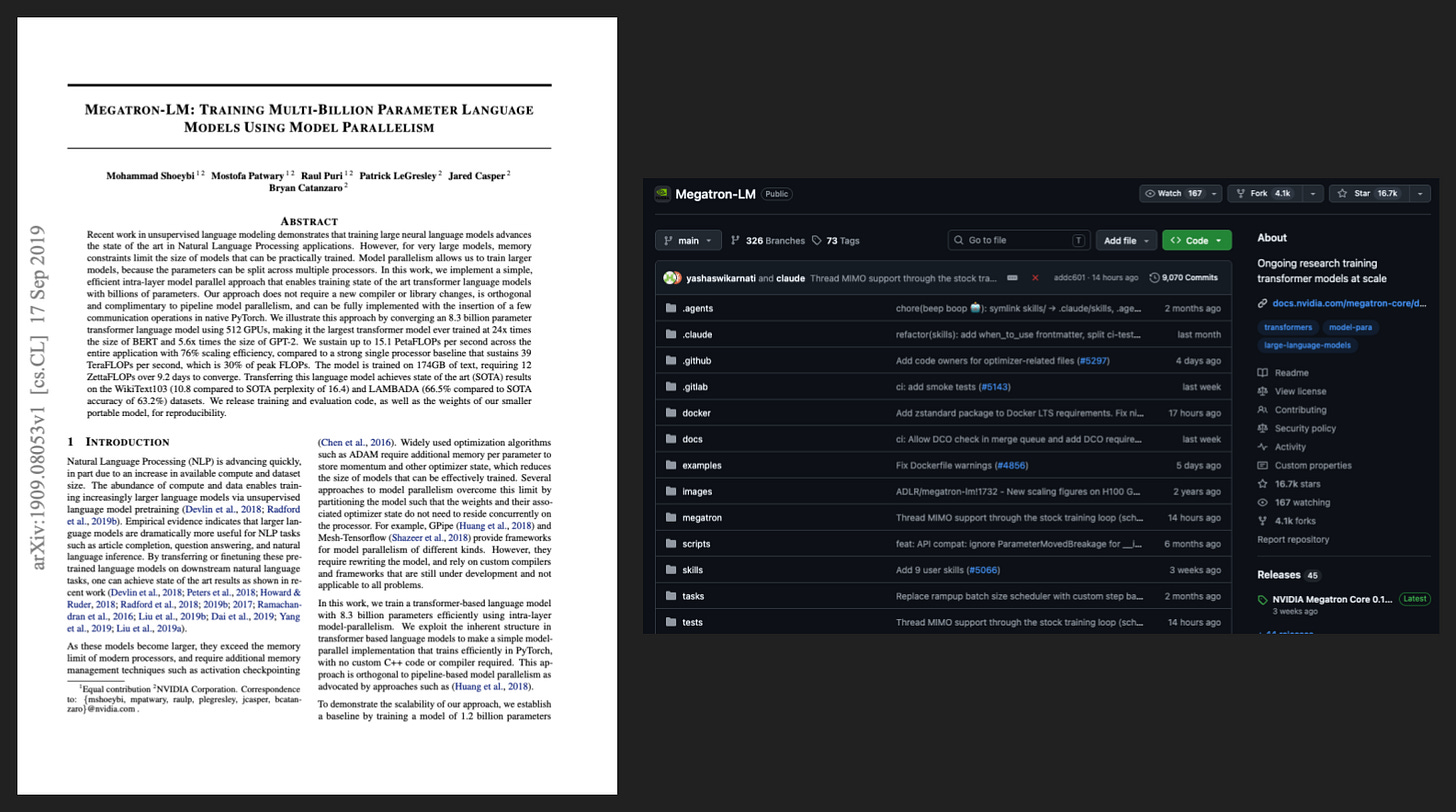The height and width of the screenshot is (812, 1456).
Task: Open the tasks folder name link
Action: click(x=693, y=596)
